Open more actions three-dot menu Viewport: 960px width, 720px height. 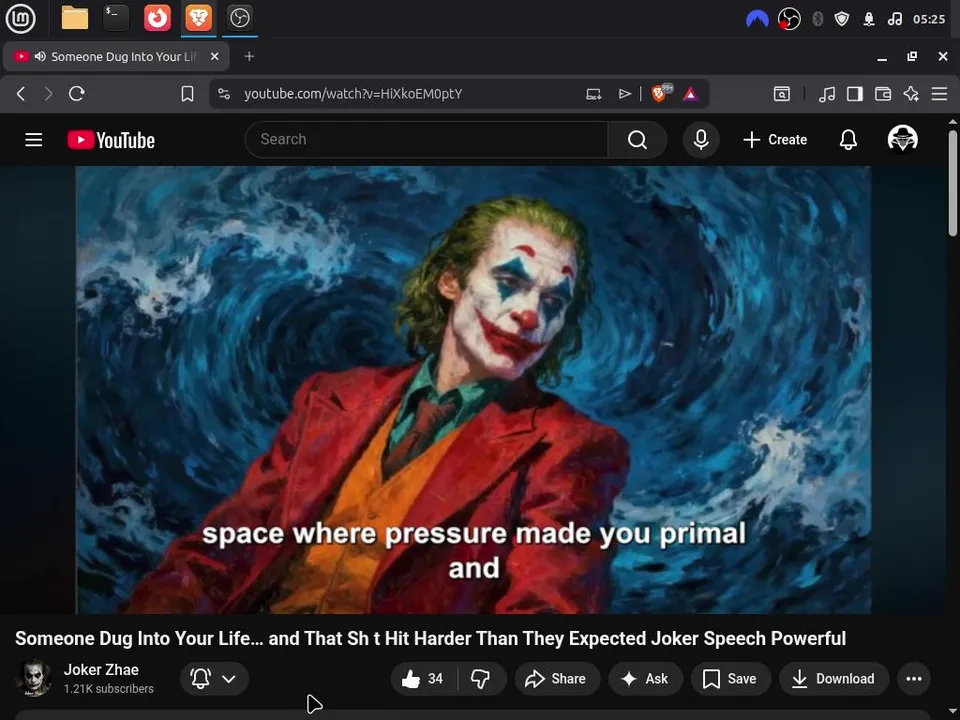pos(914,678)
